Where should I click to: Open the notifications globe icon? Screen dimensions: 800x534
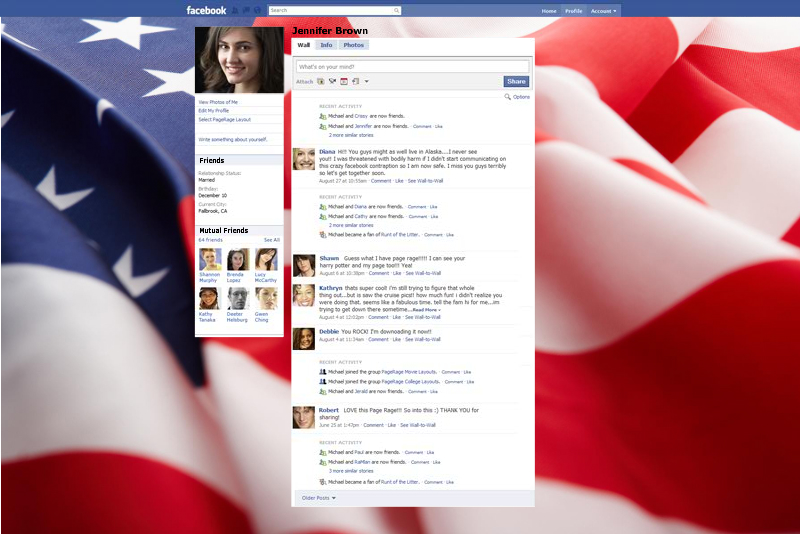pos(256,10)
